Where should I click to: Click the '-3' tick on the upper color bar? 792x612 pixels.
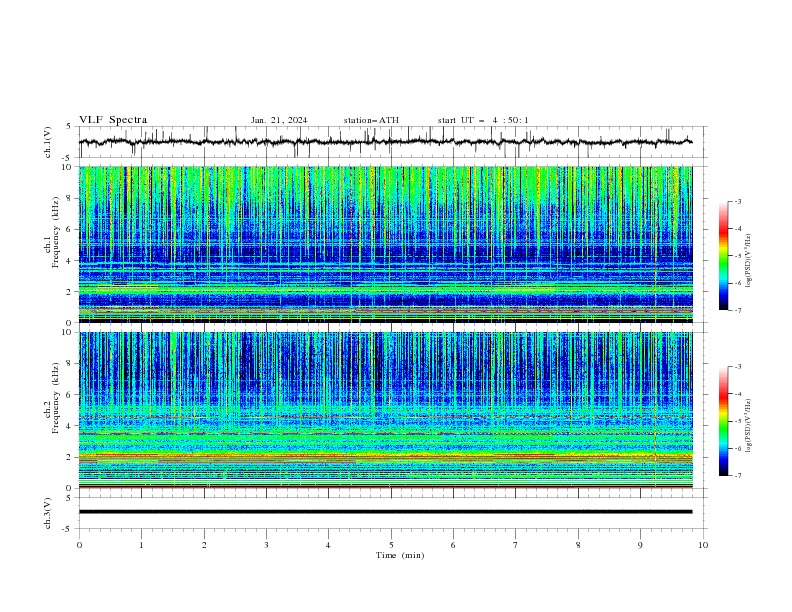pyautogui.click(x=737, y=201)
